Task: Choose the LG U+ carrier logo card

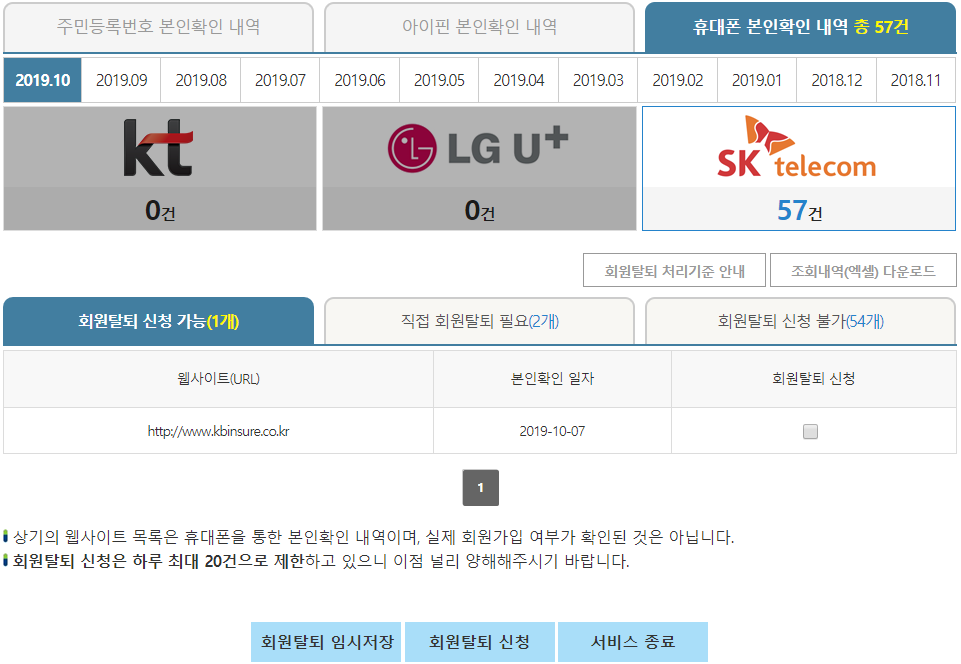Action: (x=479, y=169)
